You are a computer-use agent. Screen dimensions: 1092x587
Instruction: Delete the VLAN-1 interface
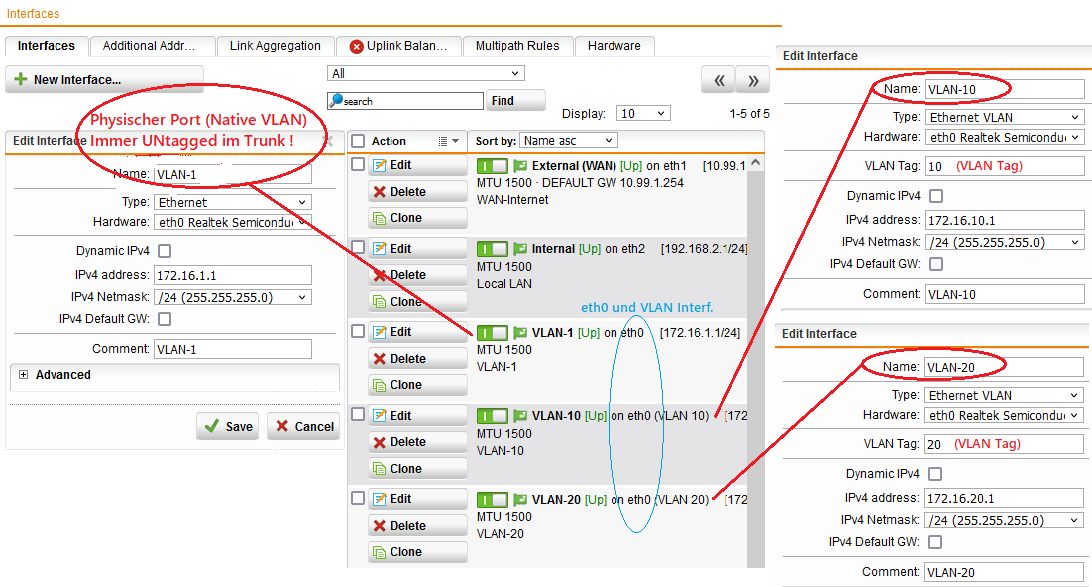click(x=417, y=359)
